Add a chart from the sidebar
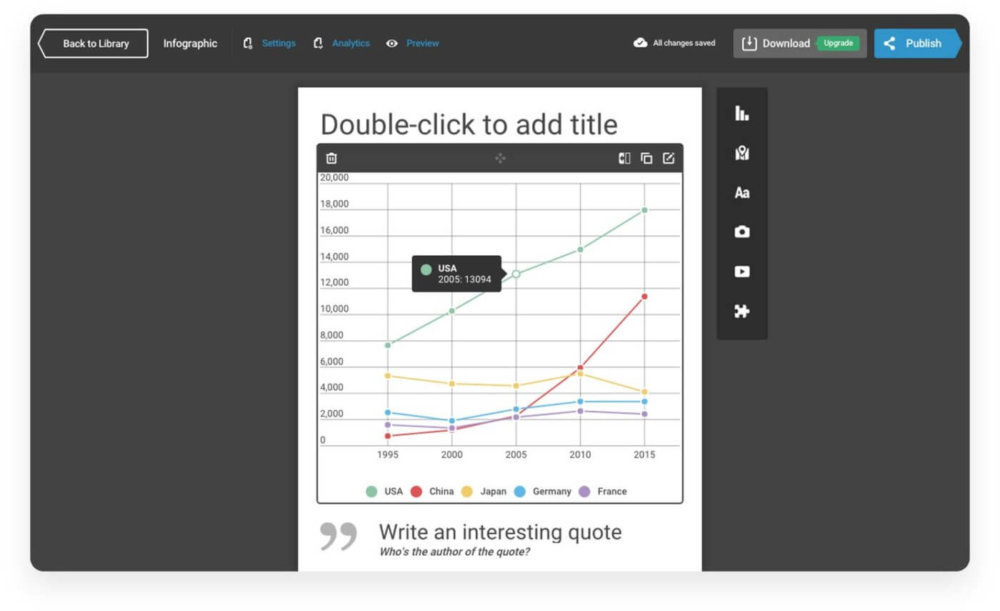Viewport: 1000px width, 611px height. (x=742, y=114)
